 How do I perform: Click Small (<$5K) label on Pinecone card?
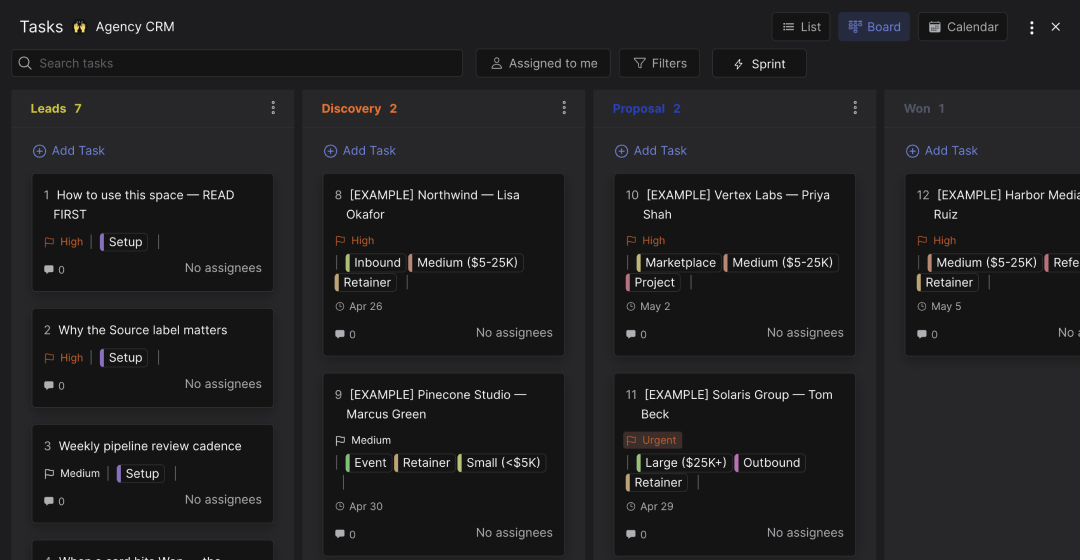[501, 463]
